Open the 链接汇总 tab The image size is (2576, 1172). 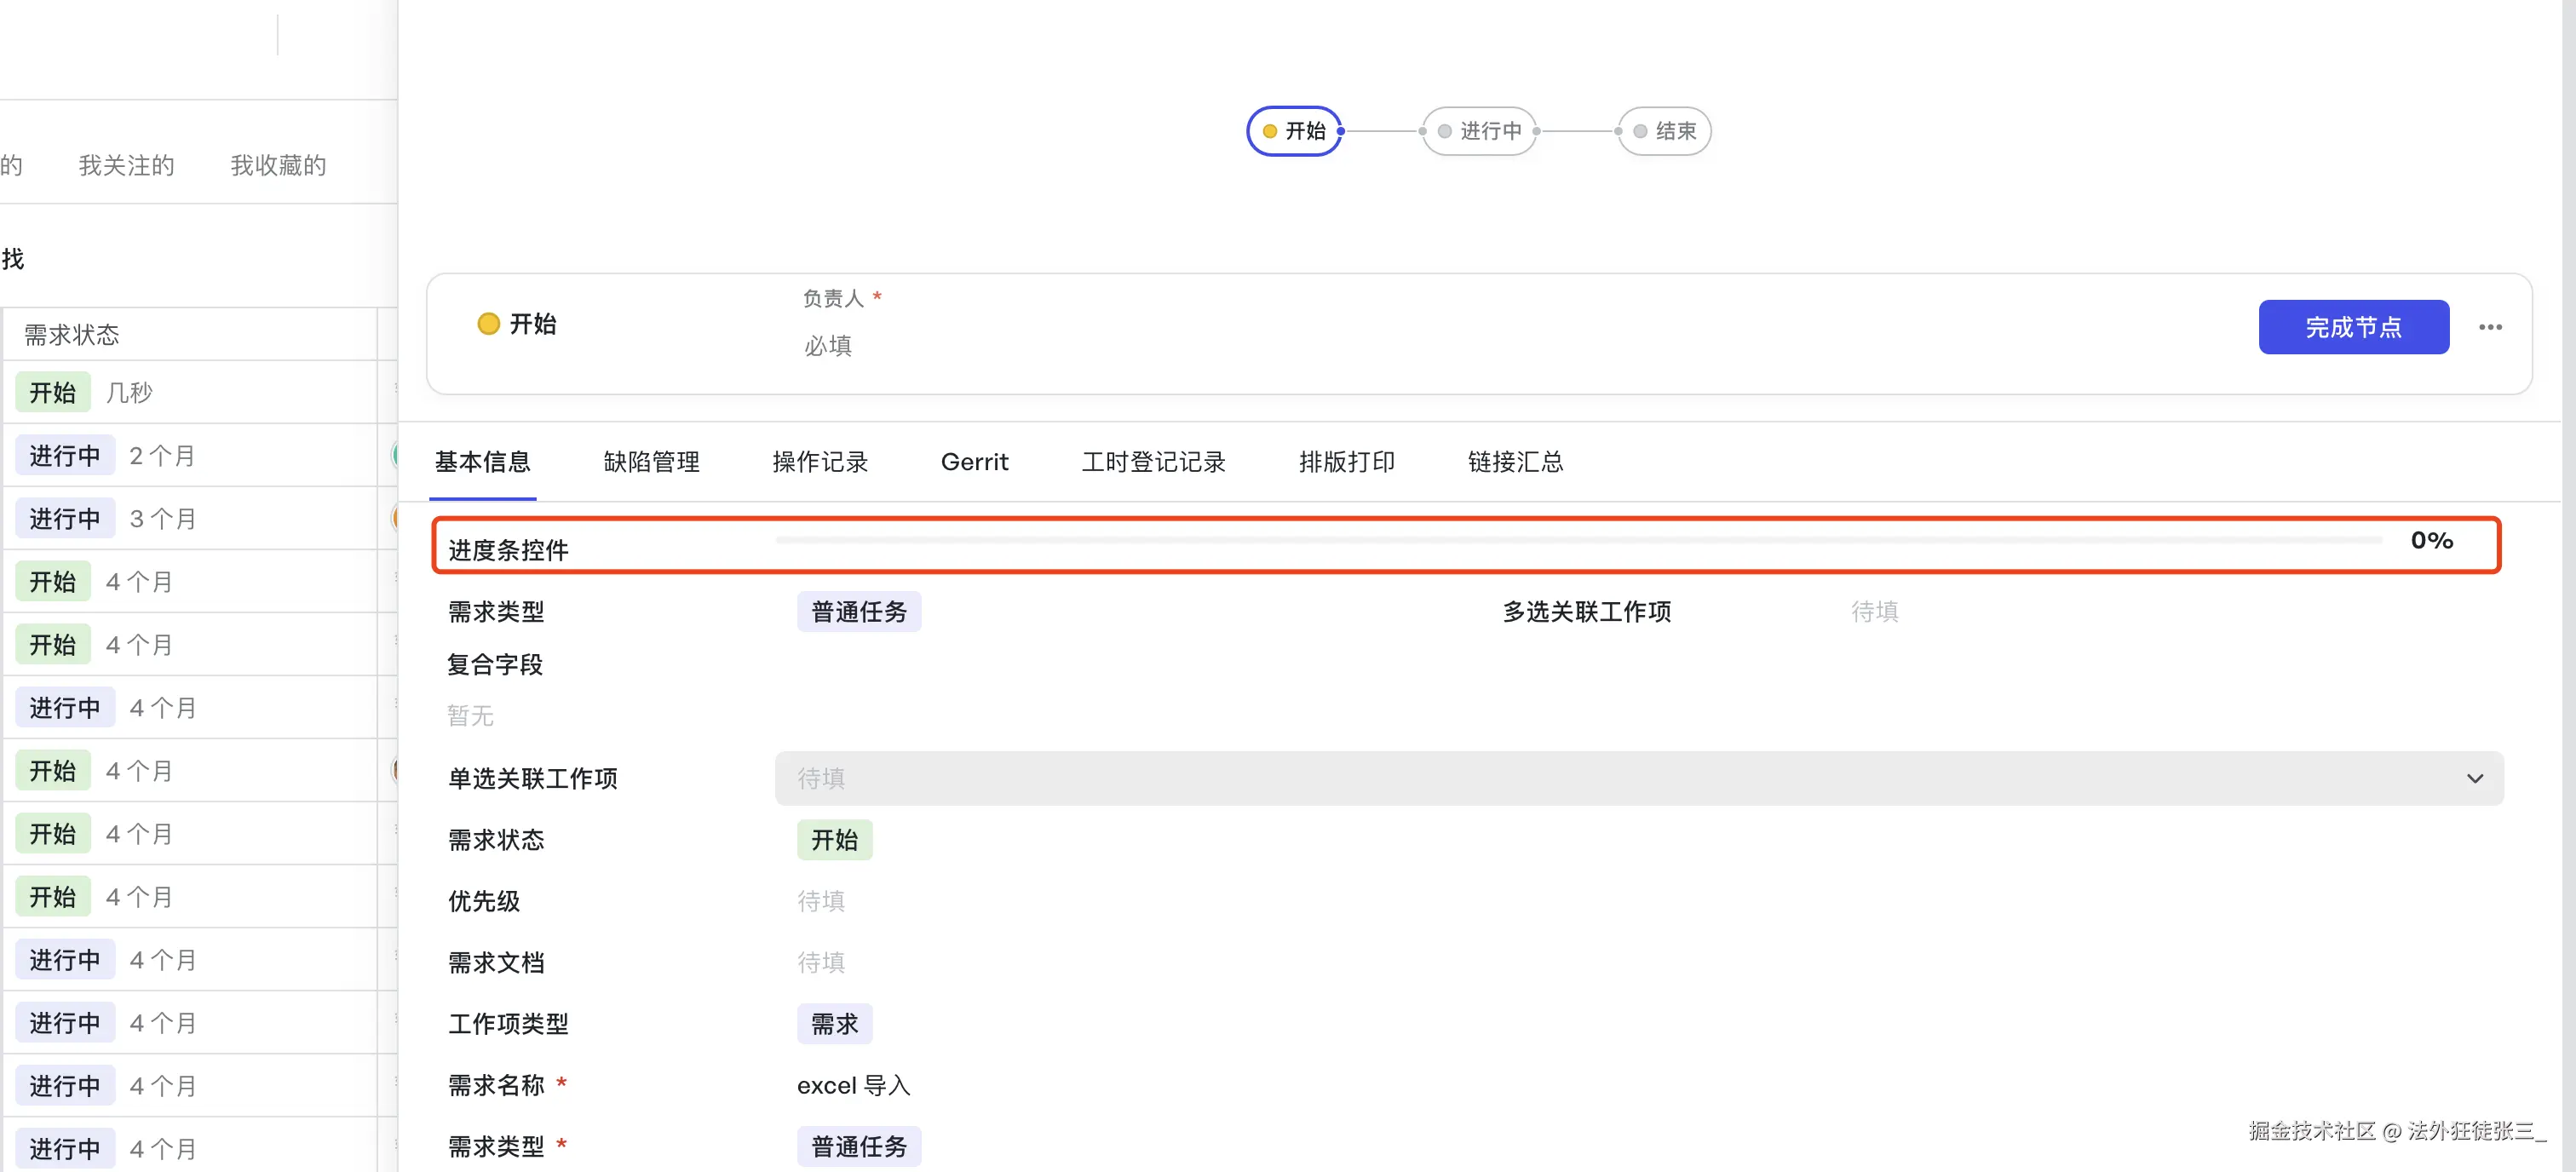1515,462
